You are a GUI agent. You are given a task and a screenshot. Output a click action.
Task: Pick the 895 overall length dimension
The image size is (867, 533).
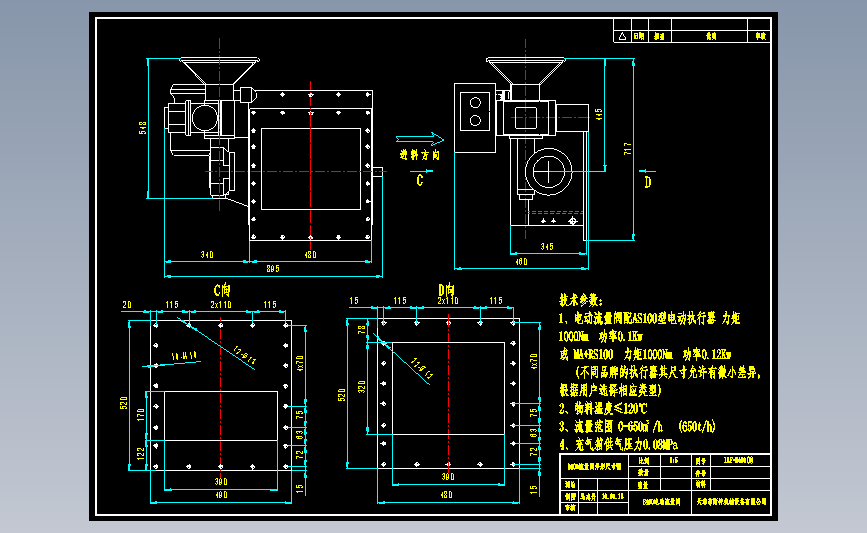tap(273, 269)
